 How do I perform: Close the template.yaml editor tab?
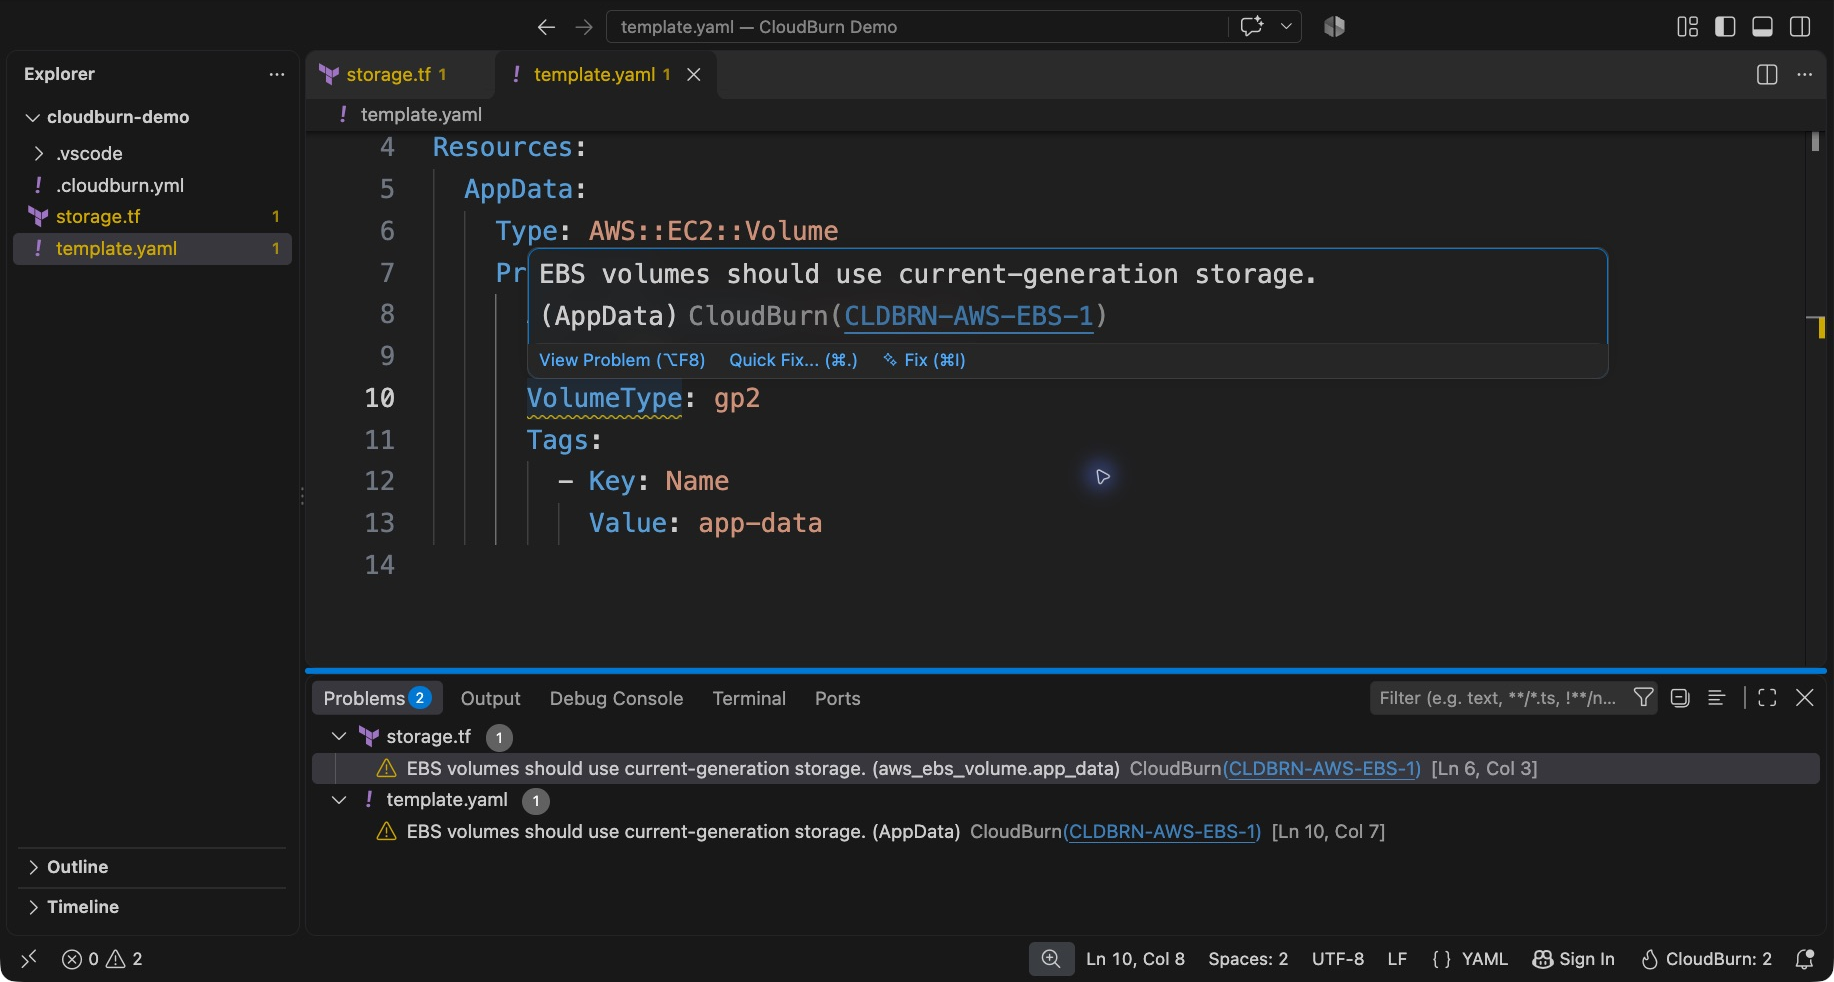pos(694,74)
